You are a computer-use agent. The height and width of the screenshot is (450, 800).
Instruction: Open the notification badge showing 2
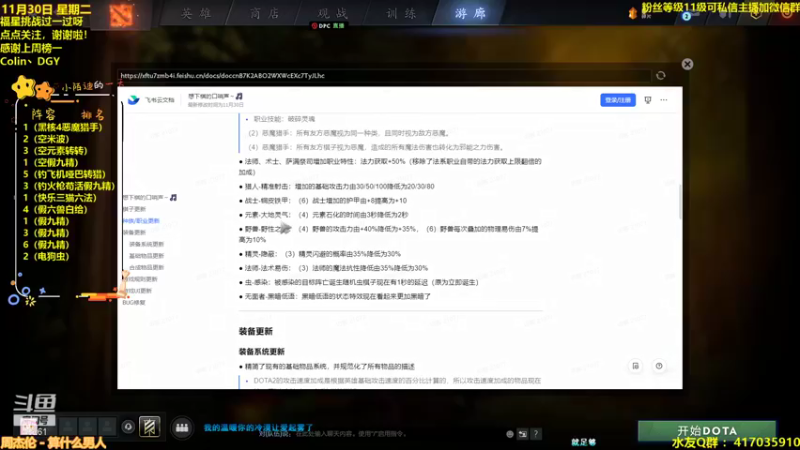(686, 16)
